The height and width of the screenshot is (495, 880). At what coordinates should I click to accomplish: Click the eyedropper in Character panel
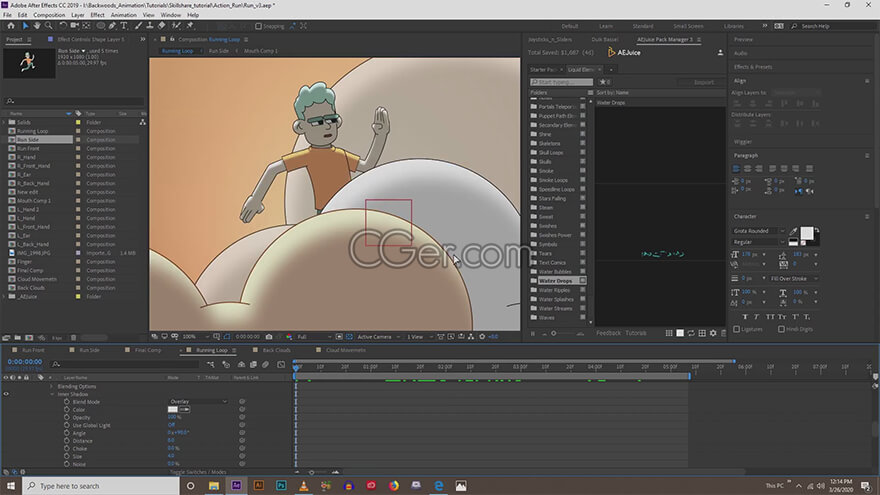(x=794, y=231)
